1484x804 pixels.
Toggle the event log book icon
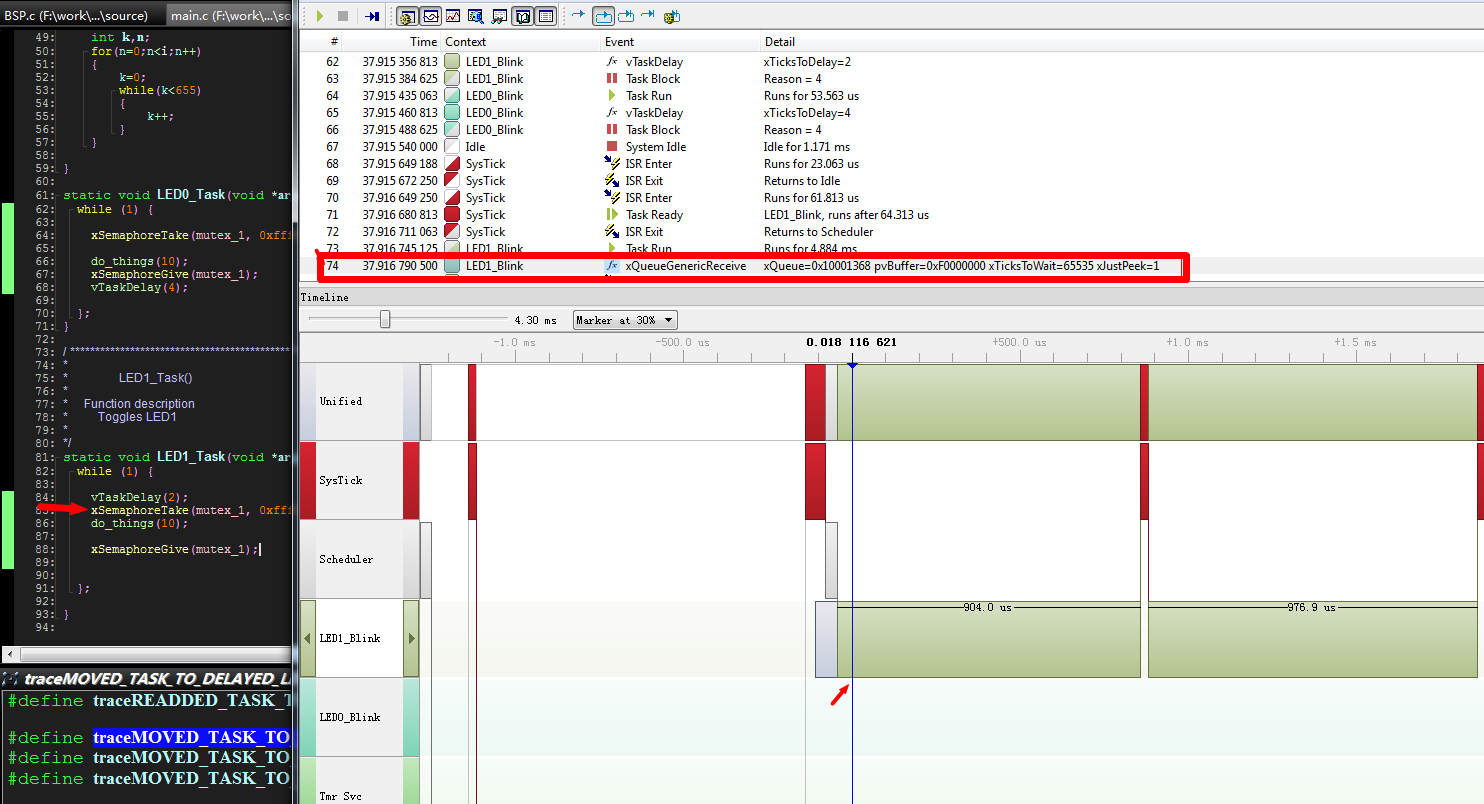523,15
